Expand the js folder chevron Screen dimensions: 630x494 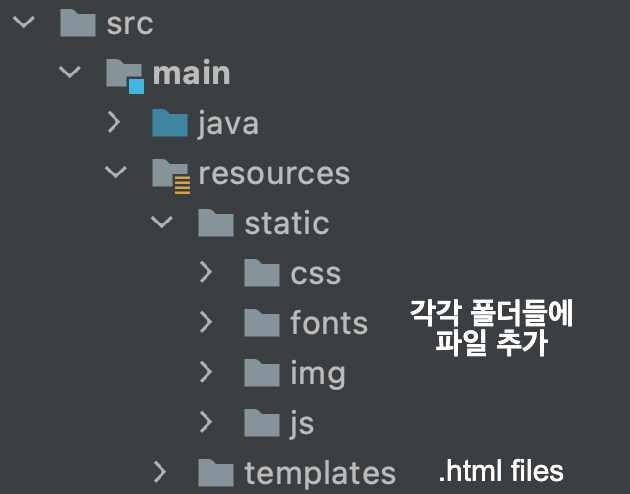pos(206,422)
